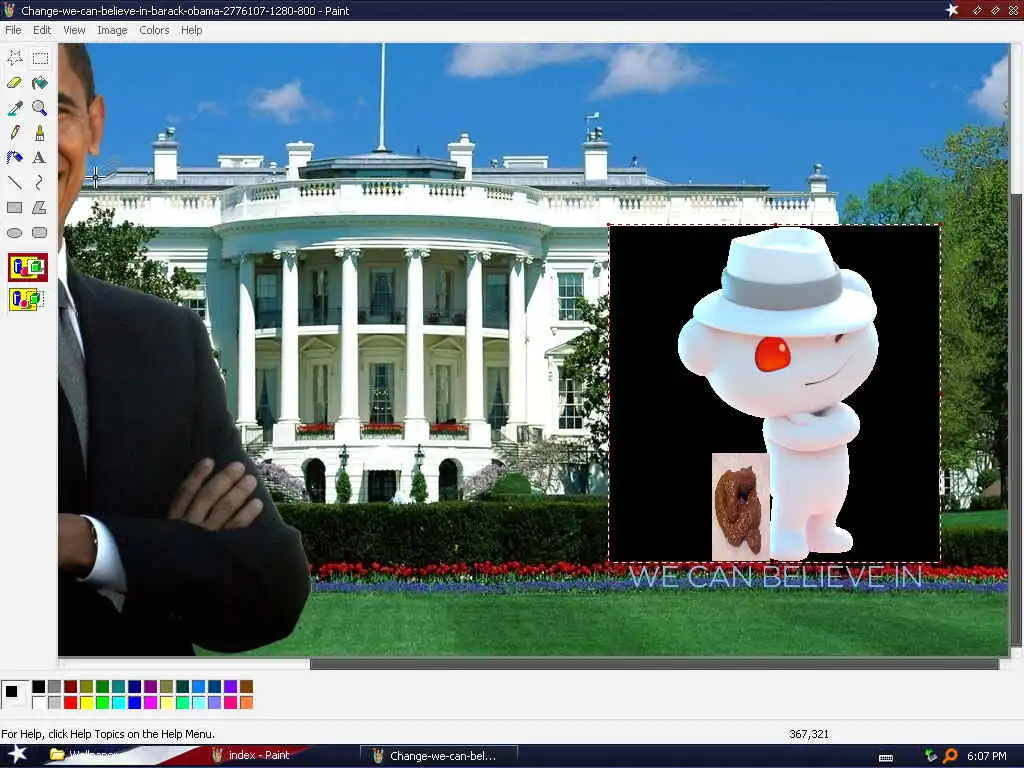Select the dark red maroon swatch
1024x768 pixels.
tap(71, 686)
